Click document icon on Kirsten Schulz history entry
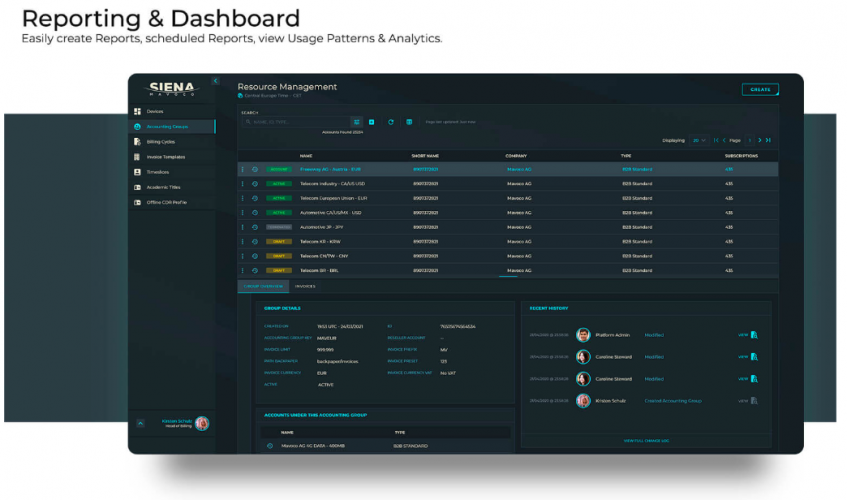The image size is (847, 500). click(x=754, y=401)
